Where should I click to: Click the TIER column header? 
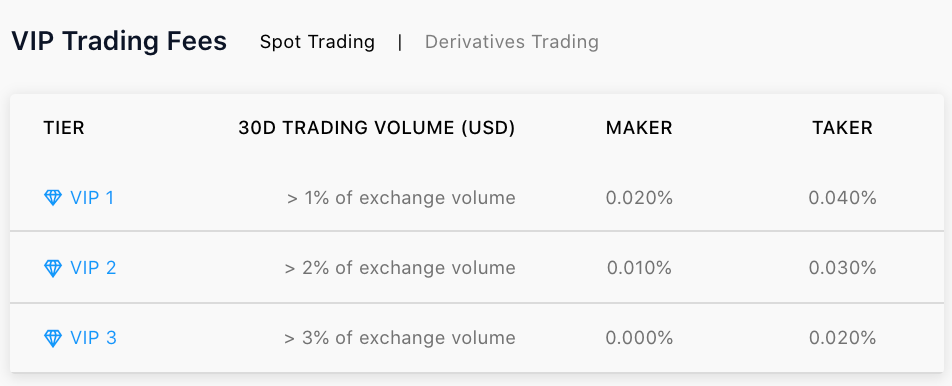pyautogui.click(x=64, y=127)
